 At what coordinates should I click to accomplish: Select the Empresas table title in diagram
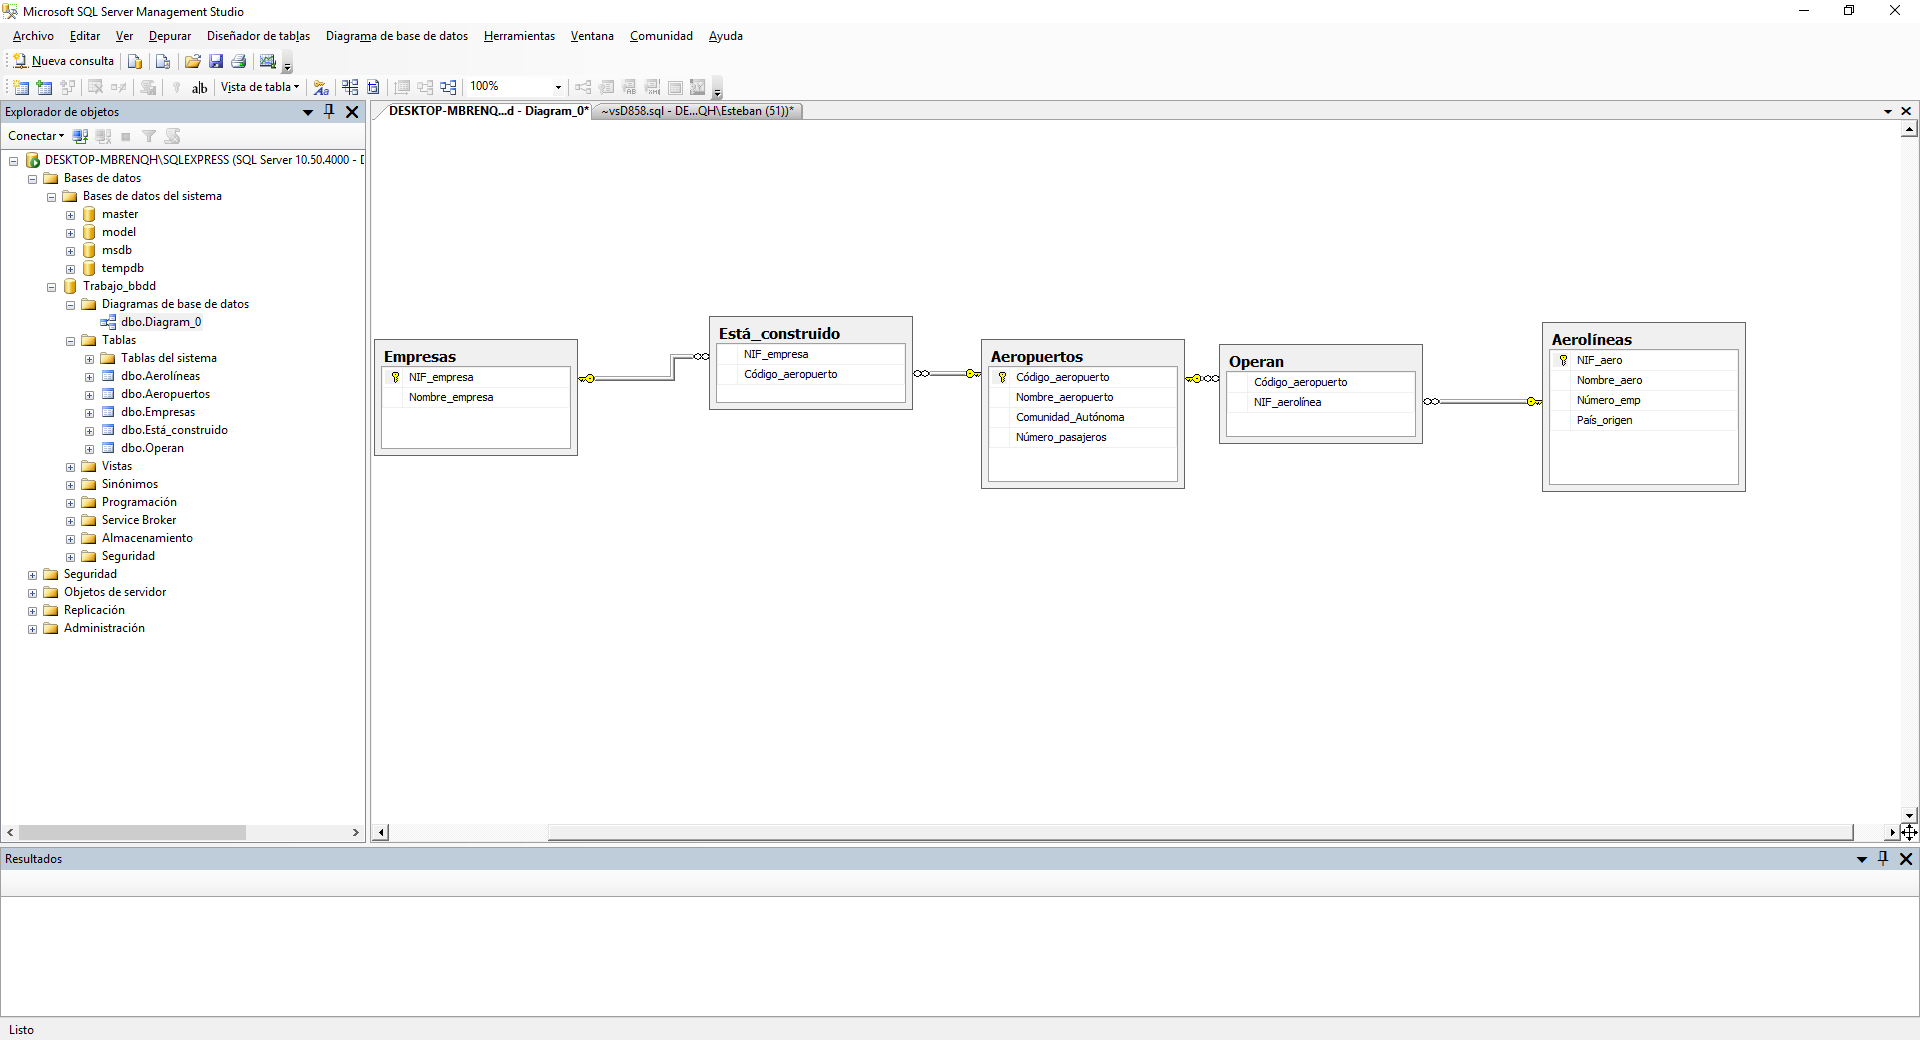[420, 357]
